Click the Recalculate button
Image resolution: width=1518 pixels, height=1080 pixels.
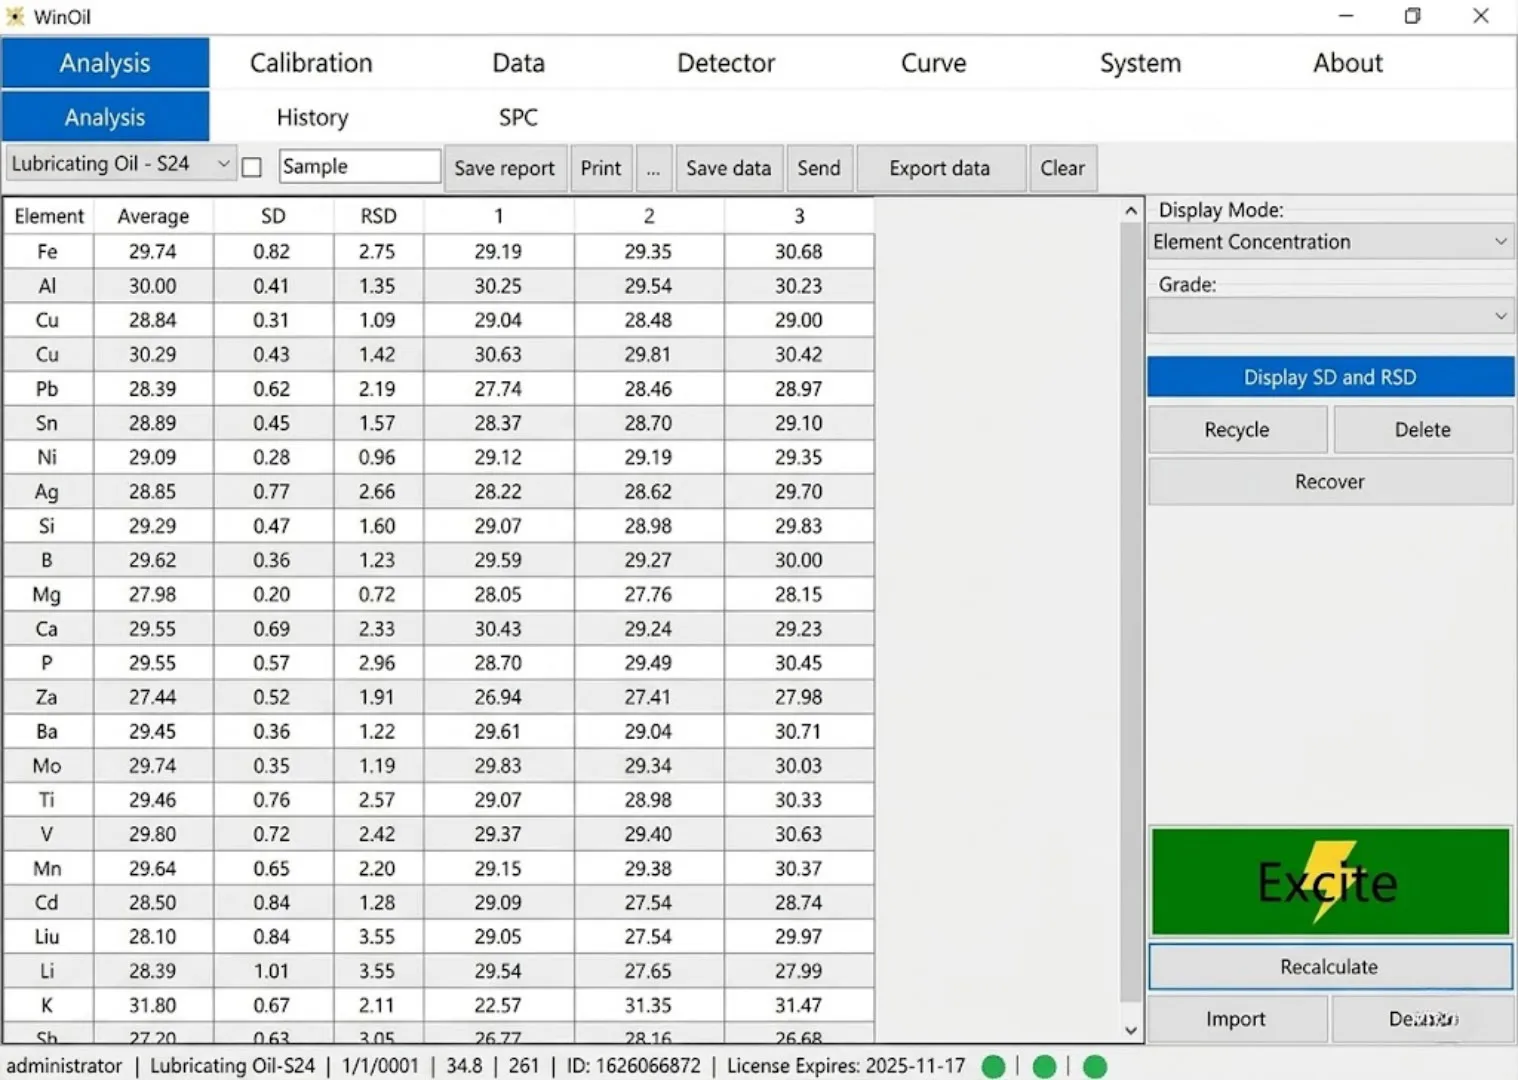click(1330, 967)
